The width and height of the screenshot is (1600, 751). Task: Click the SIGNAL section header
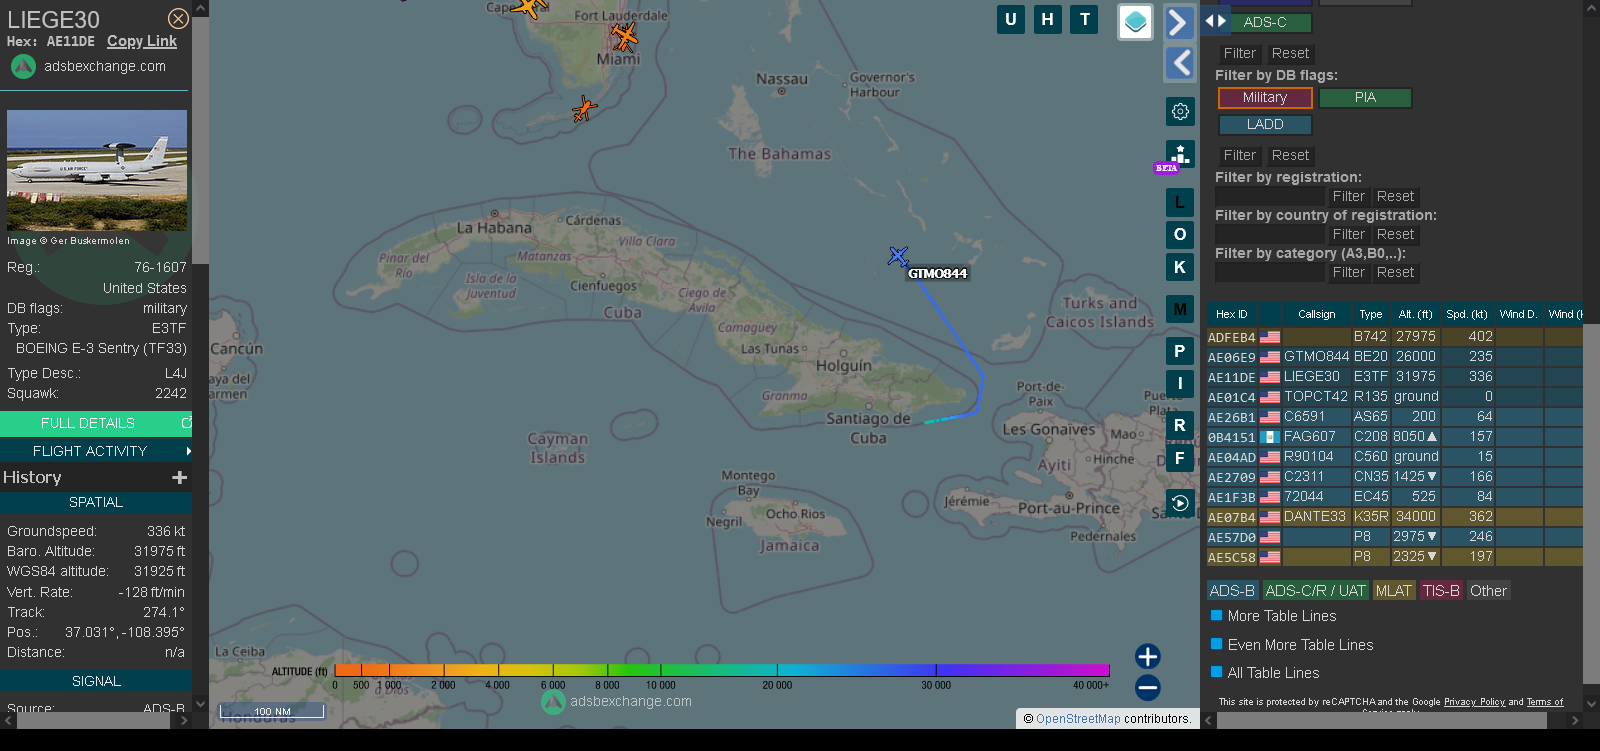(96, 681)
